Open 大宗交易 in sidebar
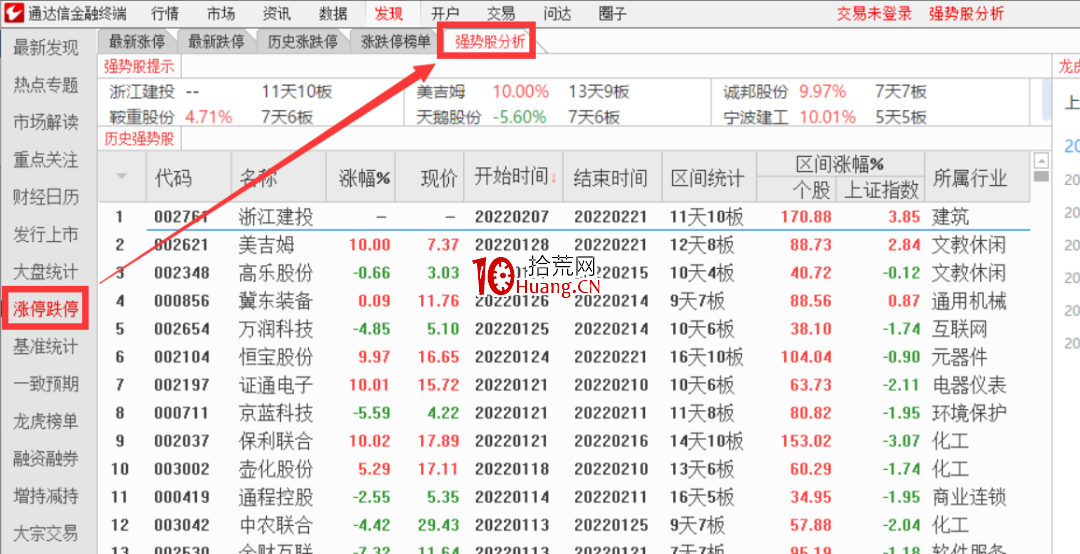The width and height of the screenshot is (1080, 554). [46, 533]
